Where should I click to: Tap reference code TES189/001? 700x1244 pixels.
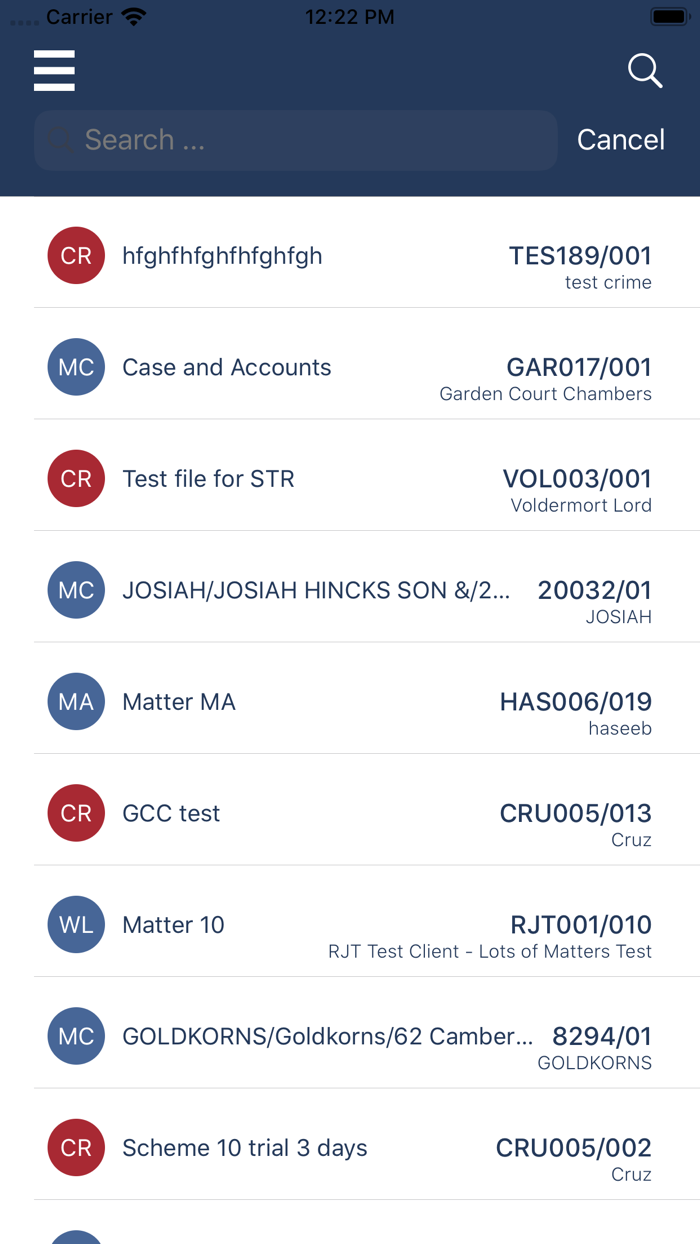pyautogui.click(x=580, y=256)
